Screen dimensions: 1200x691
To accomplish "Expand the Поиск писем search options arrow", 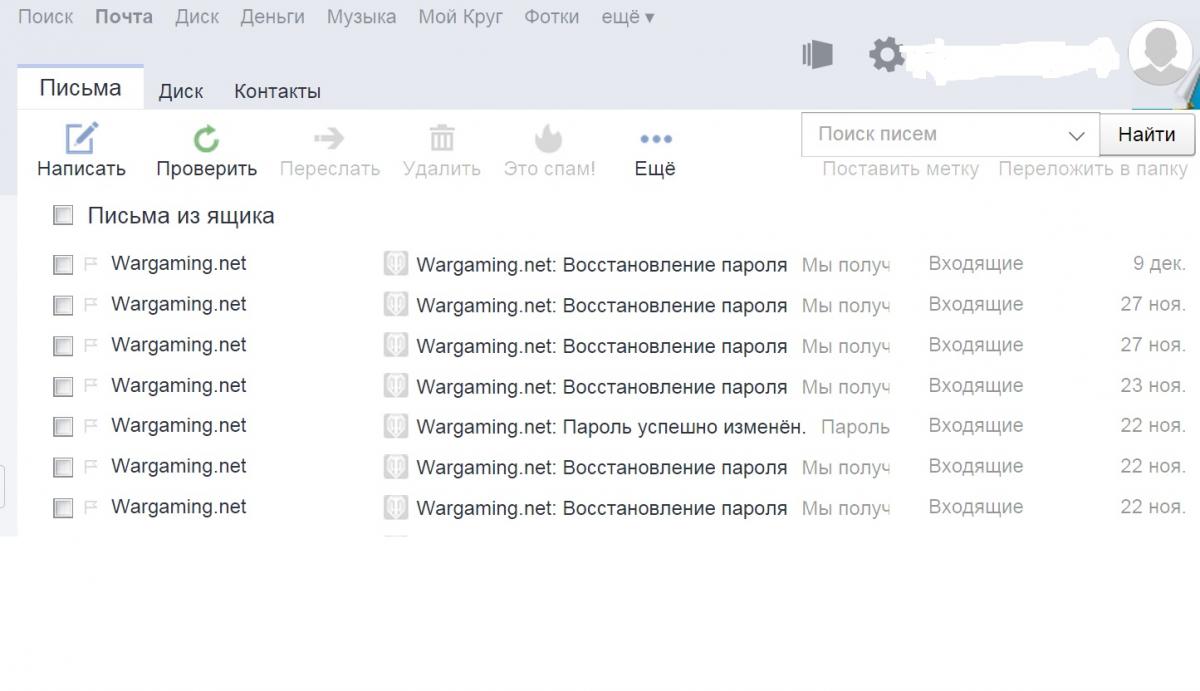I will pos(1076,135).
